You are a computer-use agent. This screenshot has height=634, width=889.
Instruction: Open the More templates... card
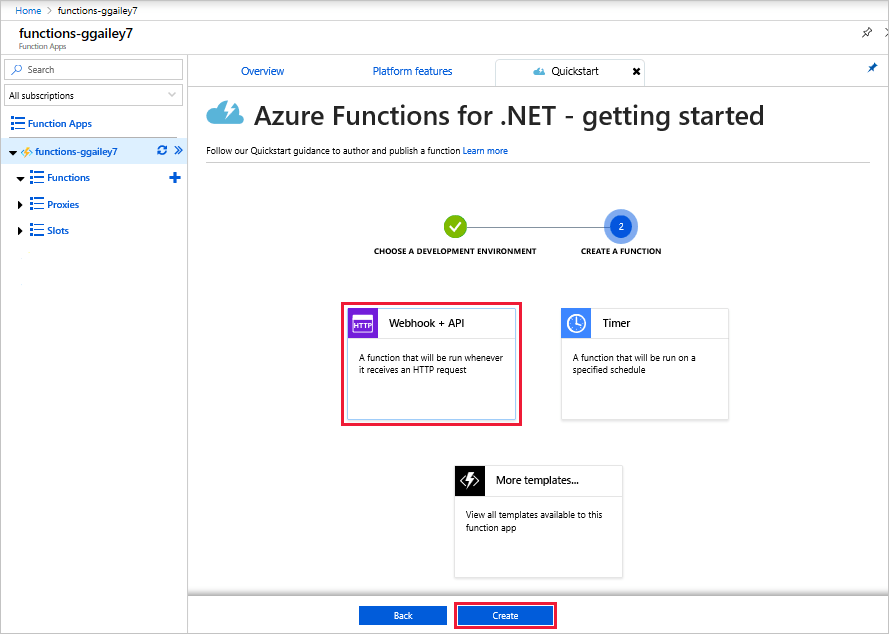[x=539, y=522]
